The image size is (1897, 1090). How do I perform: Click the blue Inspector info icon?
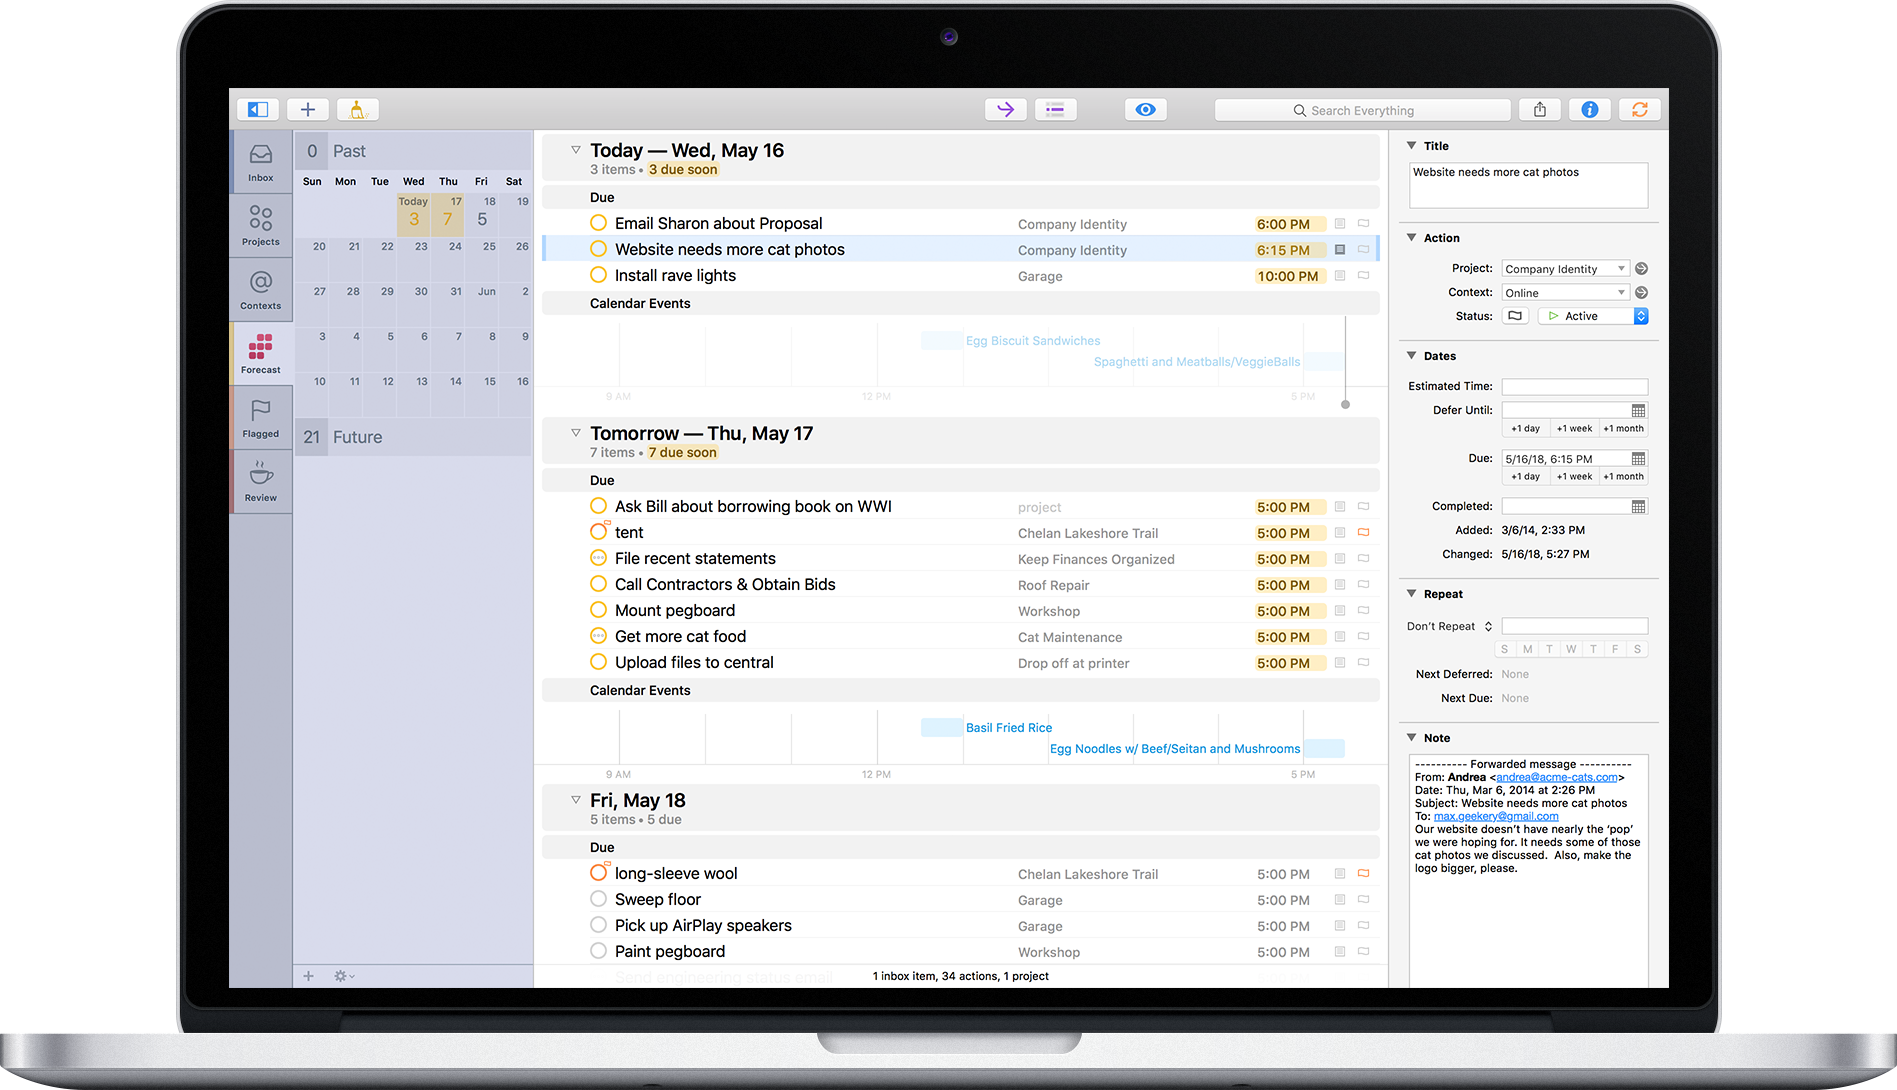(x=1589, y=110)
